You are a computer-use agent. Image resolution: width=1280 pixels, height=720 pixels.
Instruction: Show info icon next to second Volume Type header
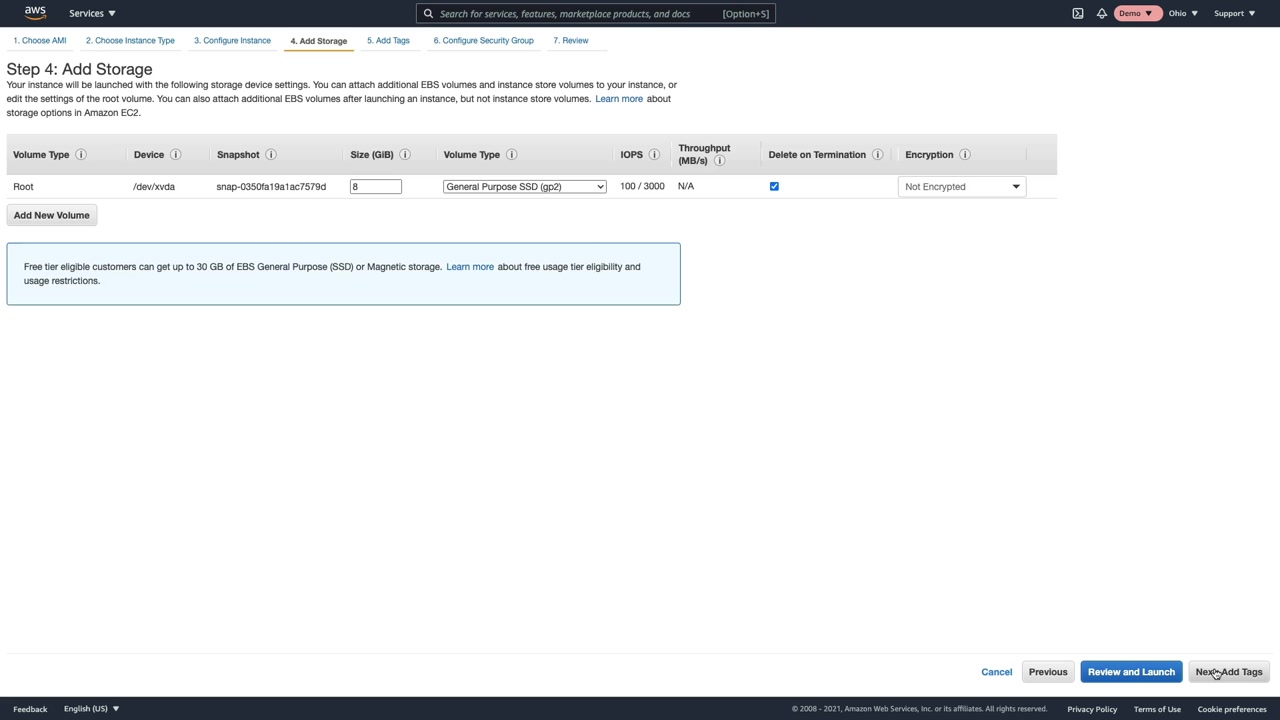tap(511, 155)
